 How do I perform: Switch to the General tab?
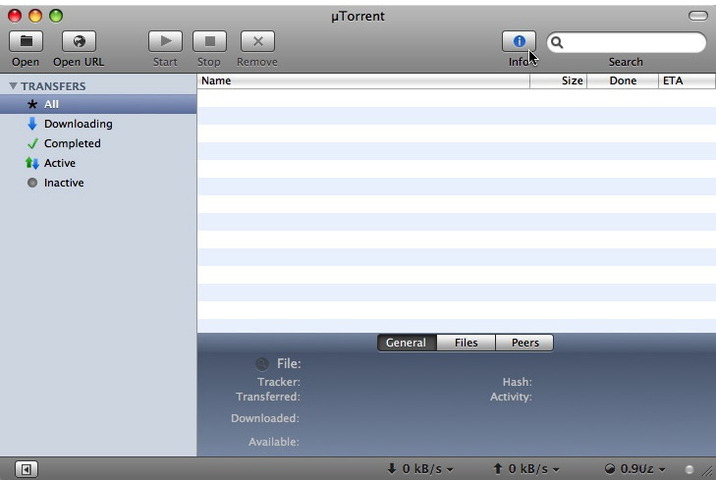(407, 343)
